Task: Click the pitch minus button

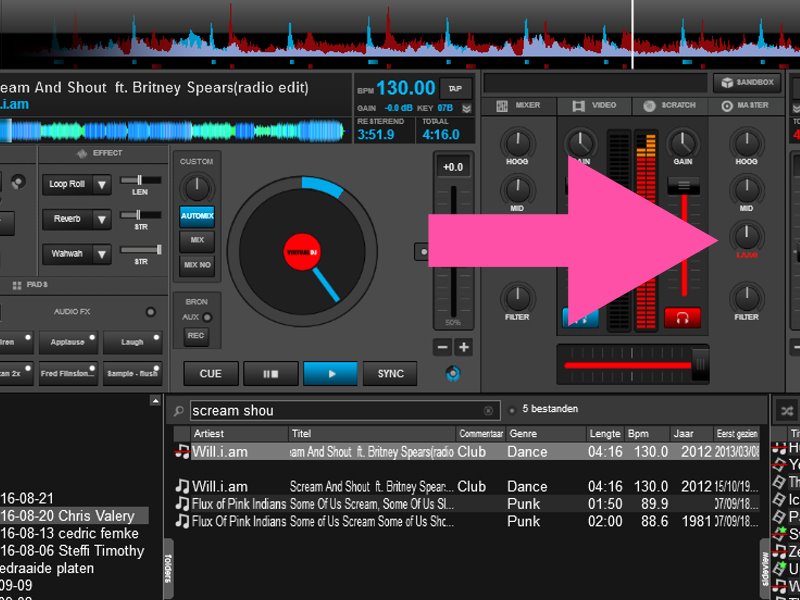Action: [442, 347]
